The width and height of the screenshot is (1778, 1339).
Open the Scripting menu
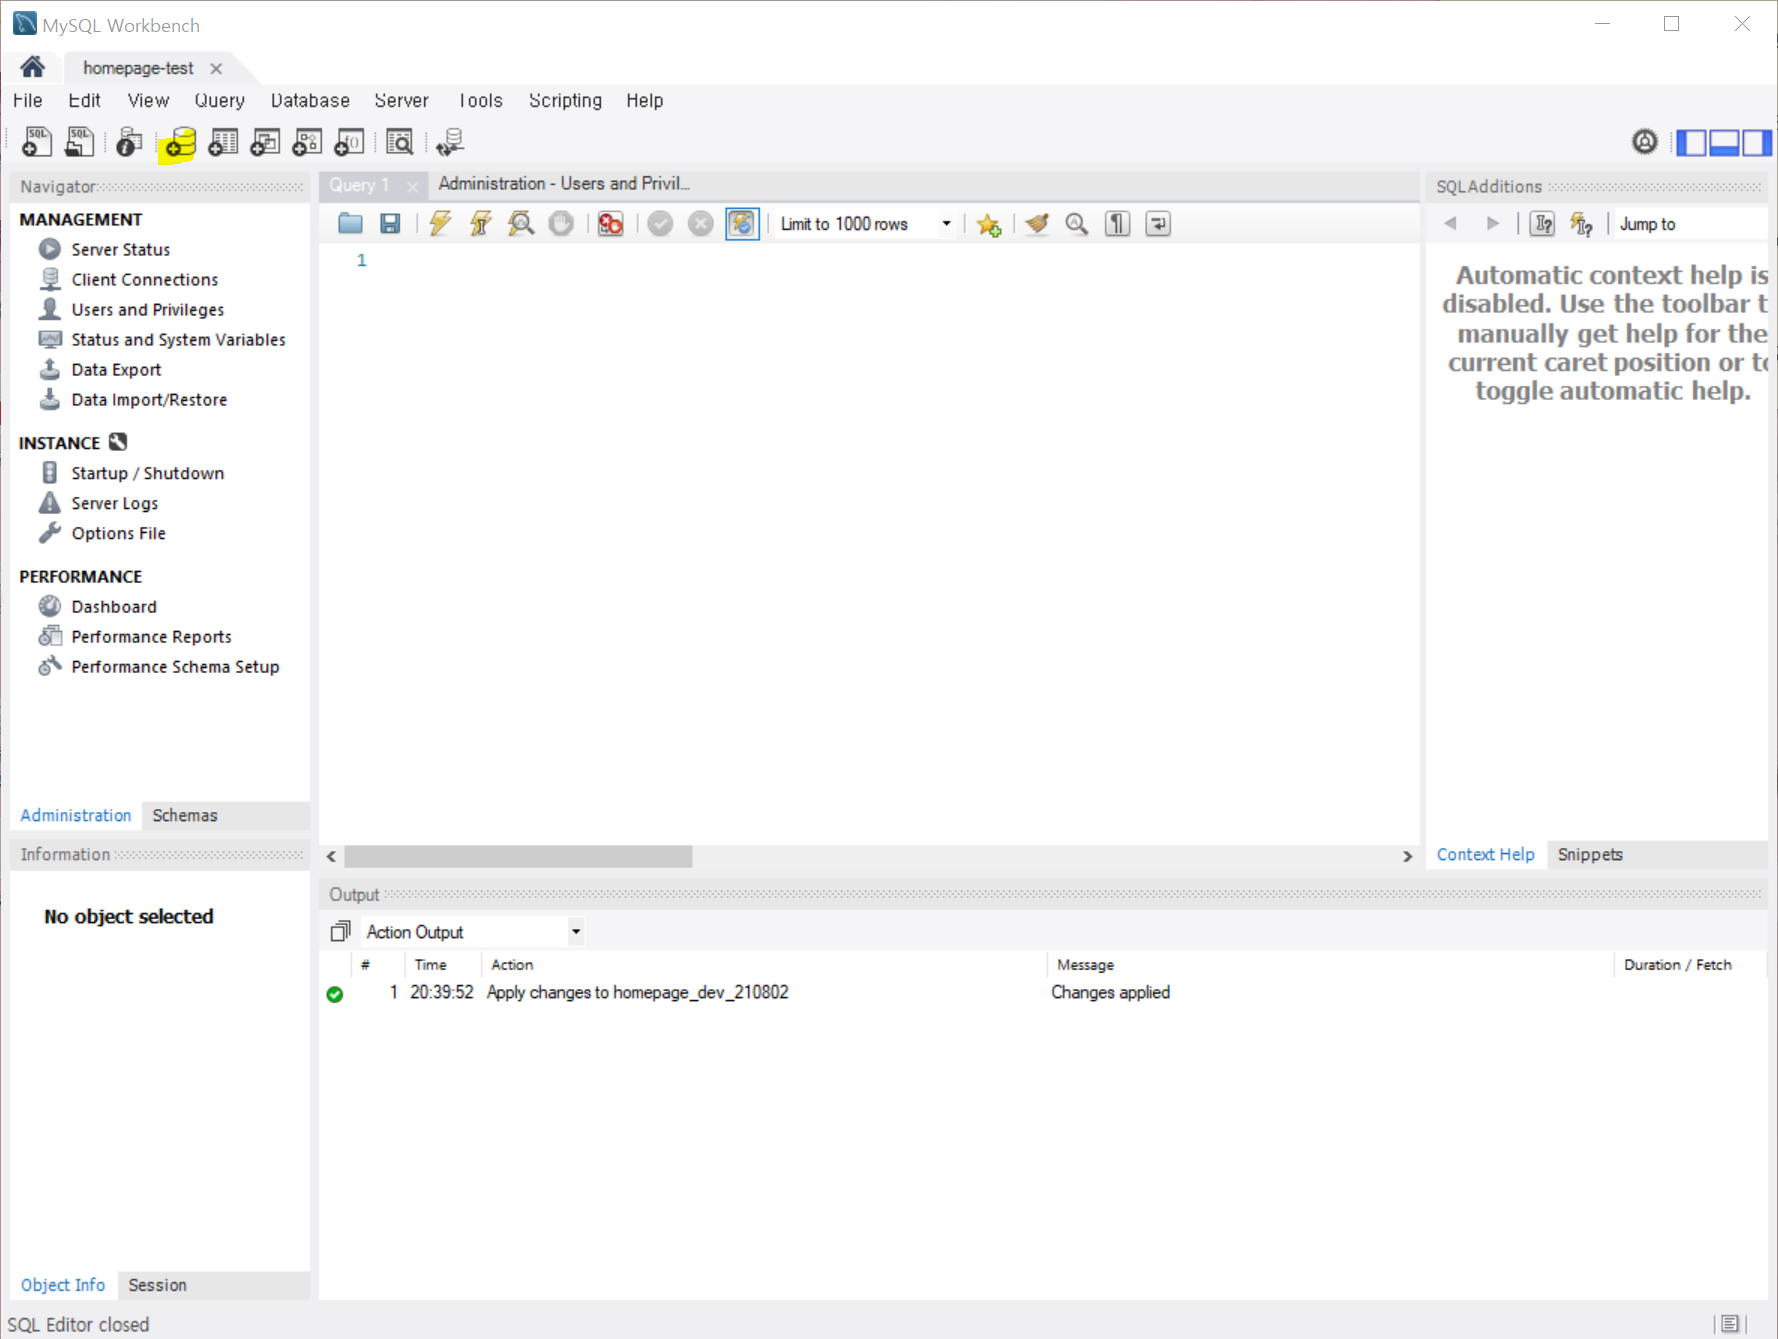pos(565,100)
